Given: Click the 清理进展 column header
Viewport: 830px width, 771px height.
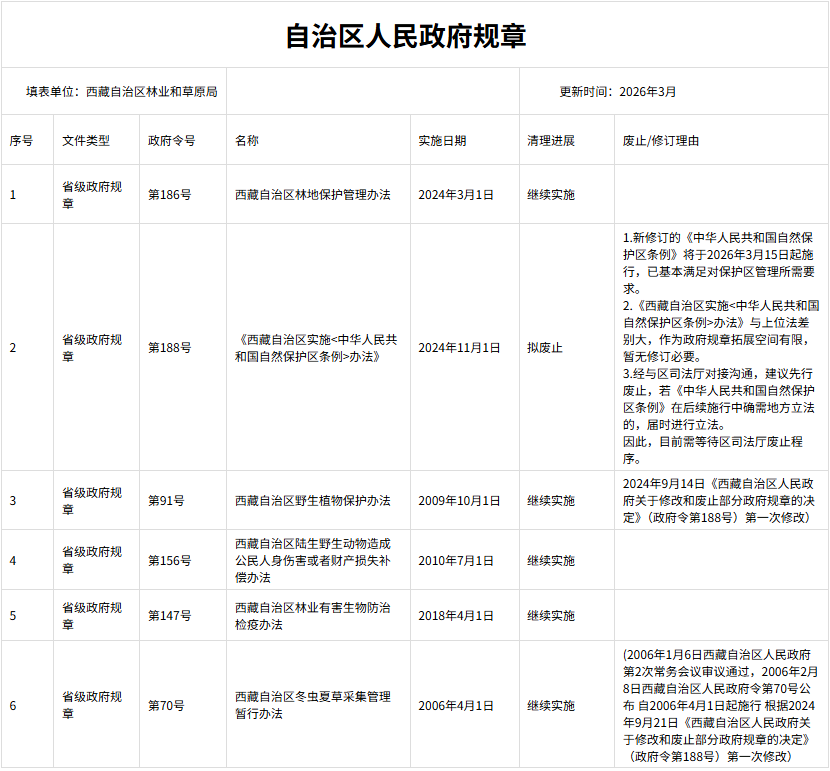Looking at the screenshot, I should pyautogui.click(x=551, y=141).
